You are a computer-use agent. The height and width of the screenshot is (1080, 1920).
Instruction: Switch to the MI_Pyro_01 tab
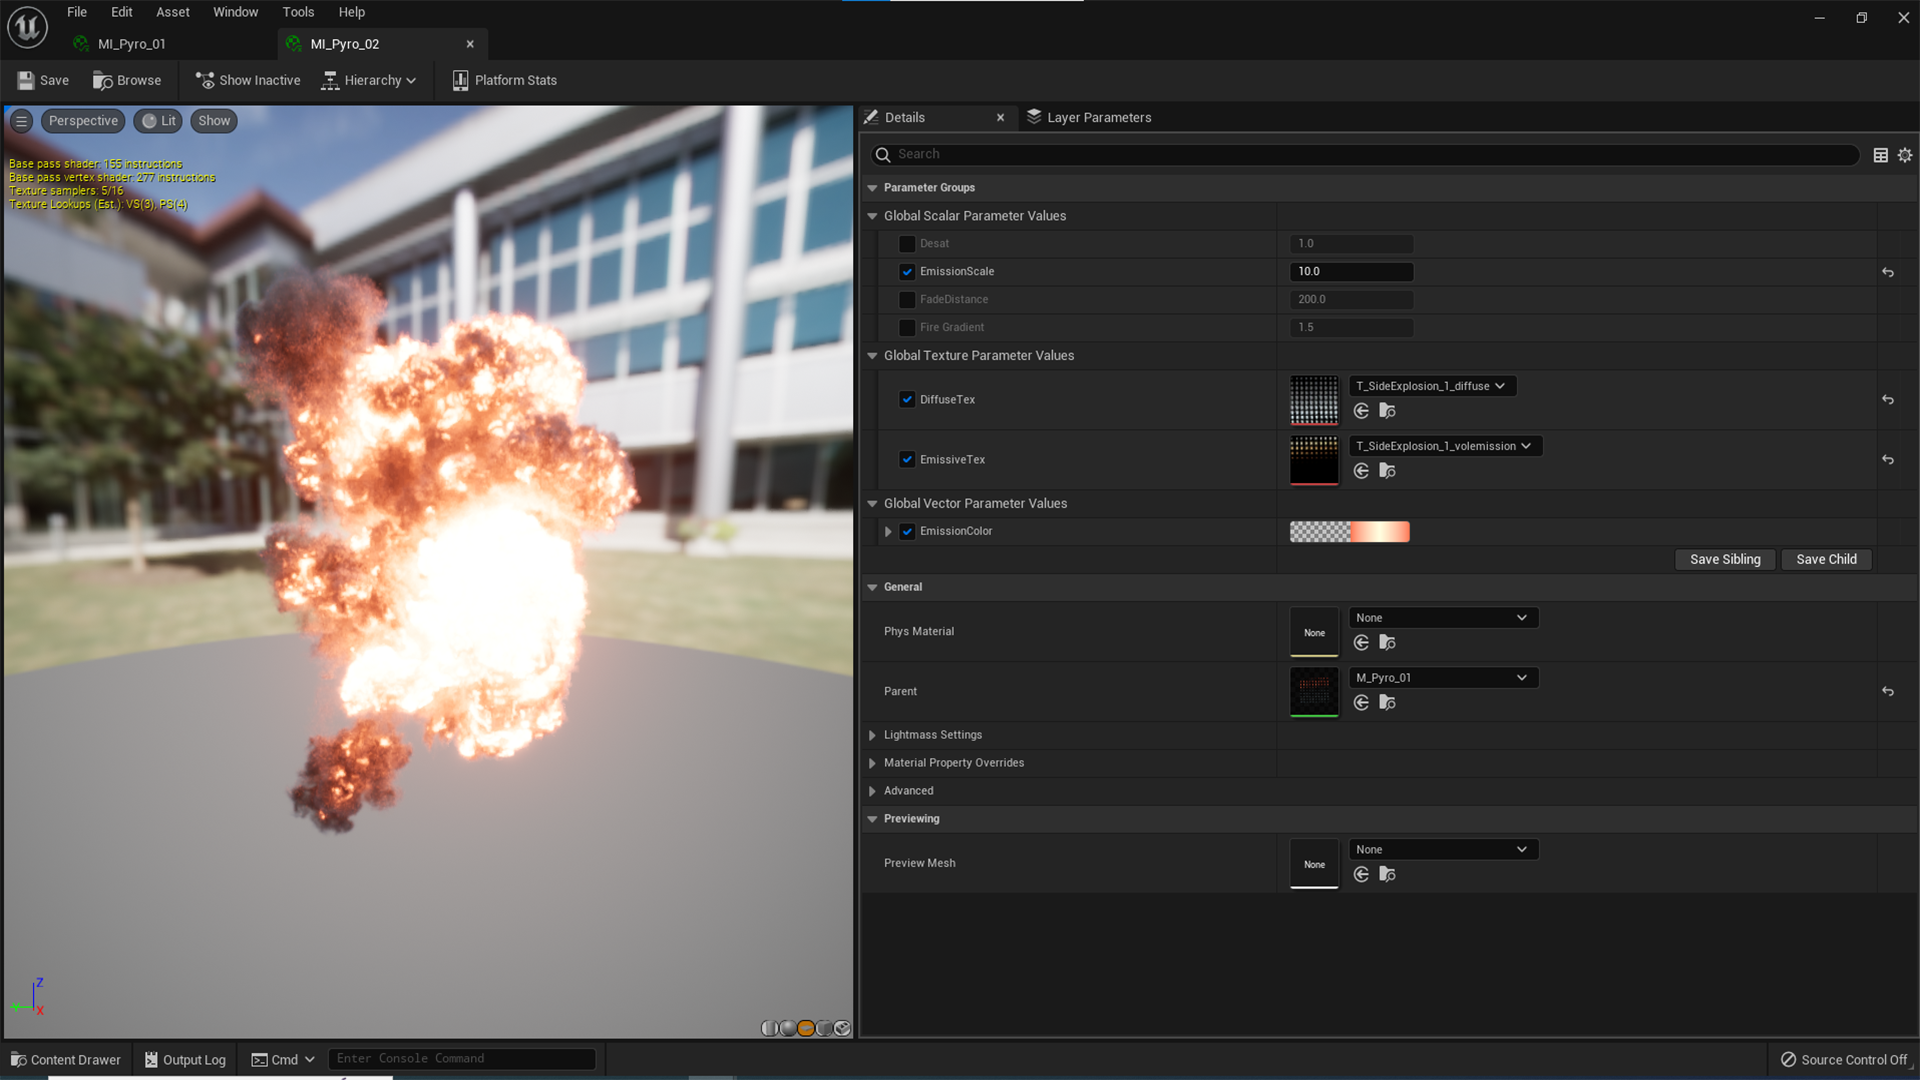[x=130, y=44]
